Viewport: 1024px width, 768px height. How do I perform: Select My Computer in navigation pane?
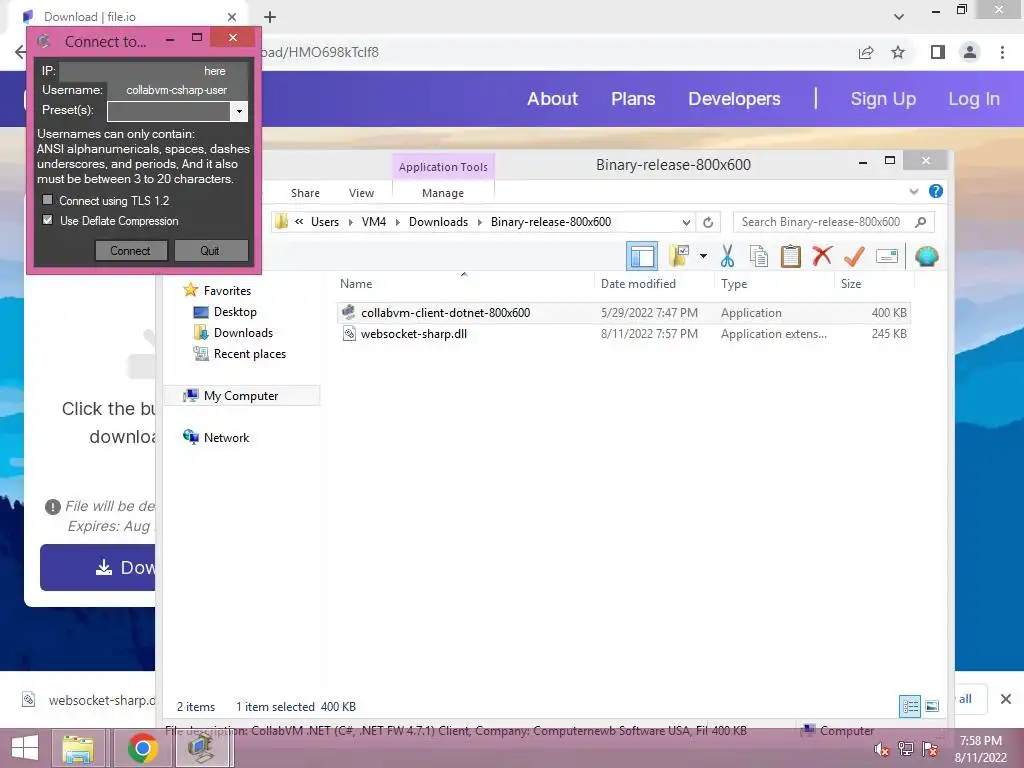[240, 396]
